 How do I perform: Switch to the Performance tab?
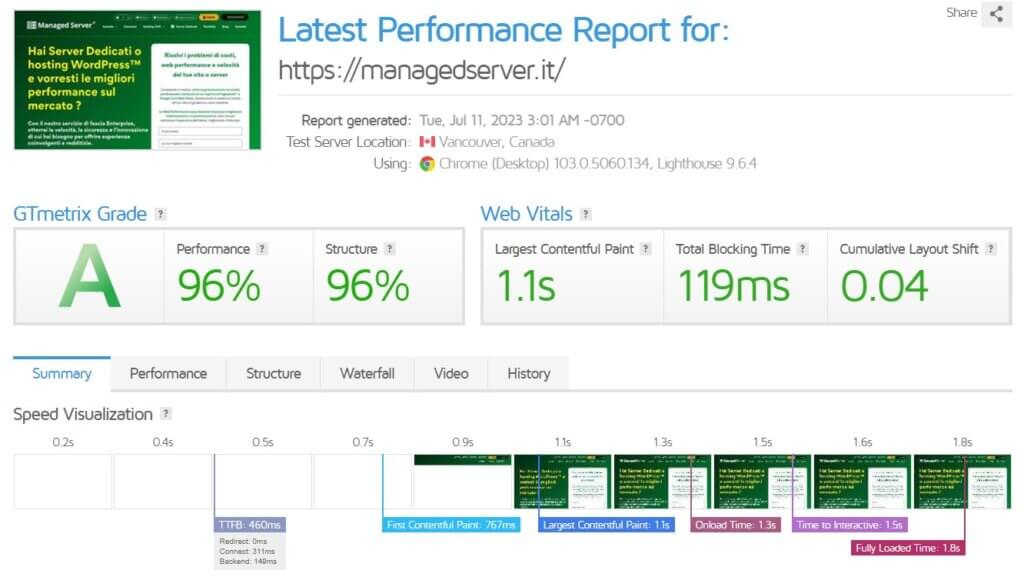168,373
